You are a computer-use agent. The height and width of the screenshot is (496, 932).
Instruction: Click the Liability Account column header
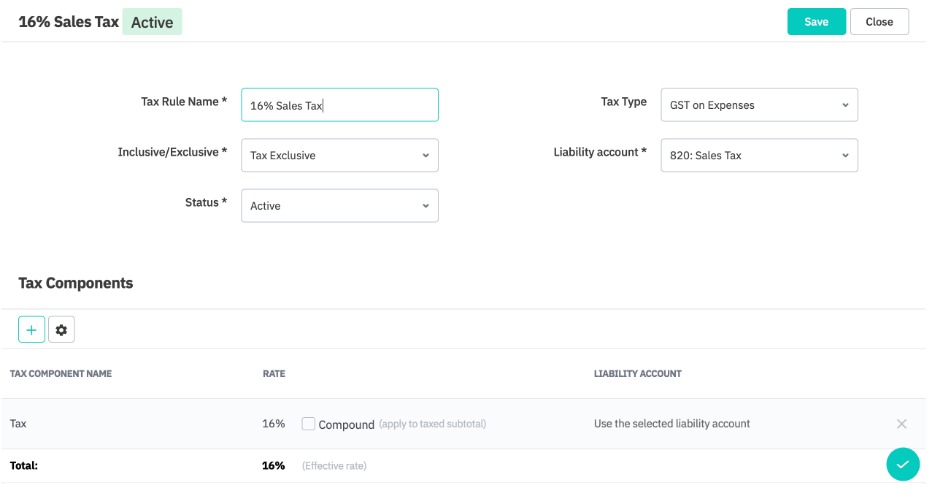(x=637, y=374)
